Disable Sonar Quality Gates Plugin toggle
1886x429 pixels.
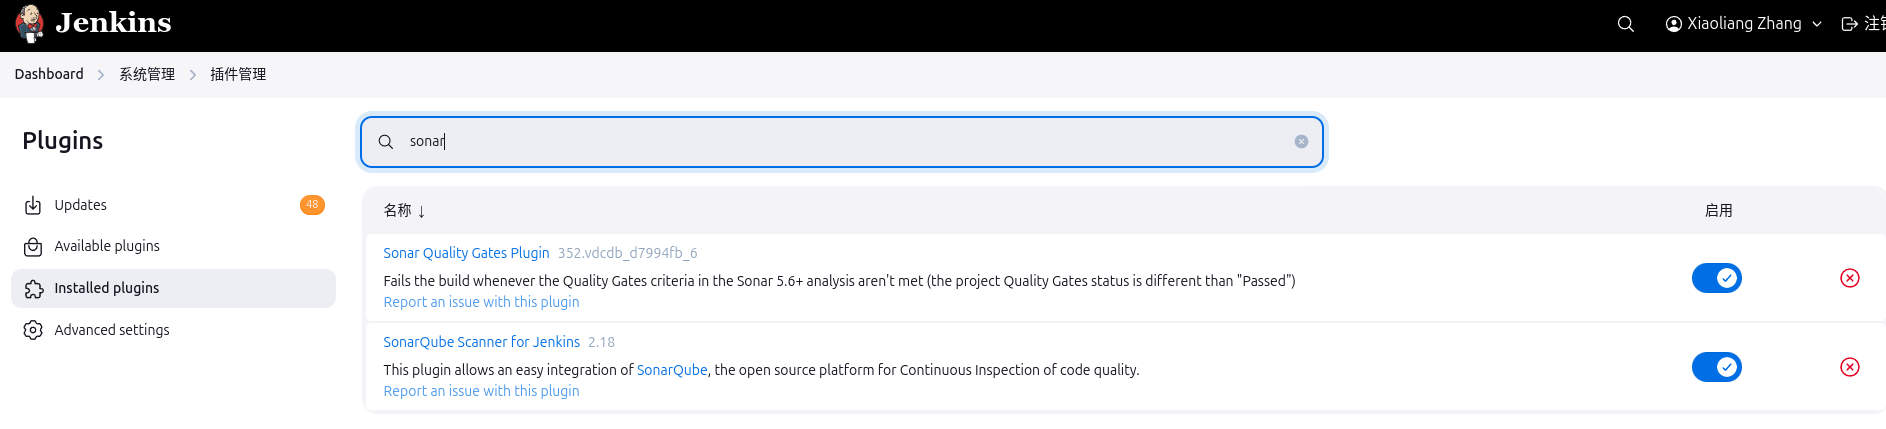pyautogui.click(x=1716, y=278)
